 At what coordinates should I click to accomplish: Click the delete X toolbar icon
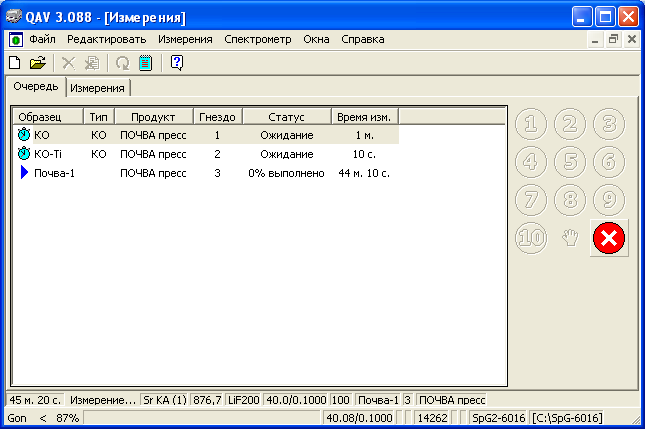(68, 63)
